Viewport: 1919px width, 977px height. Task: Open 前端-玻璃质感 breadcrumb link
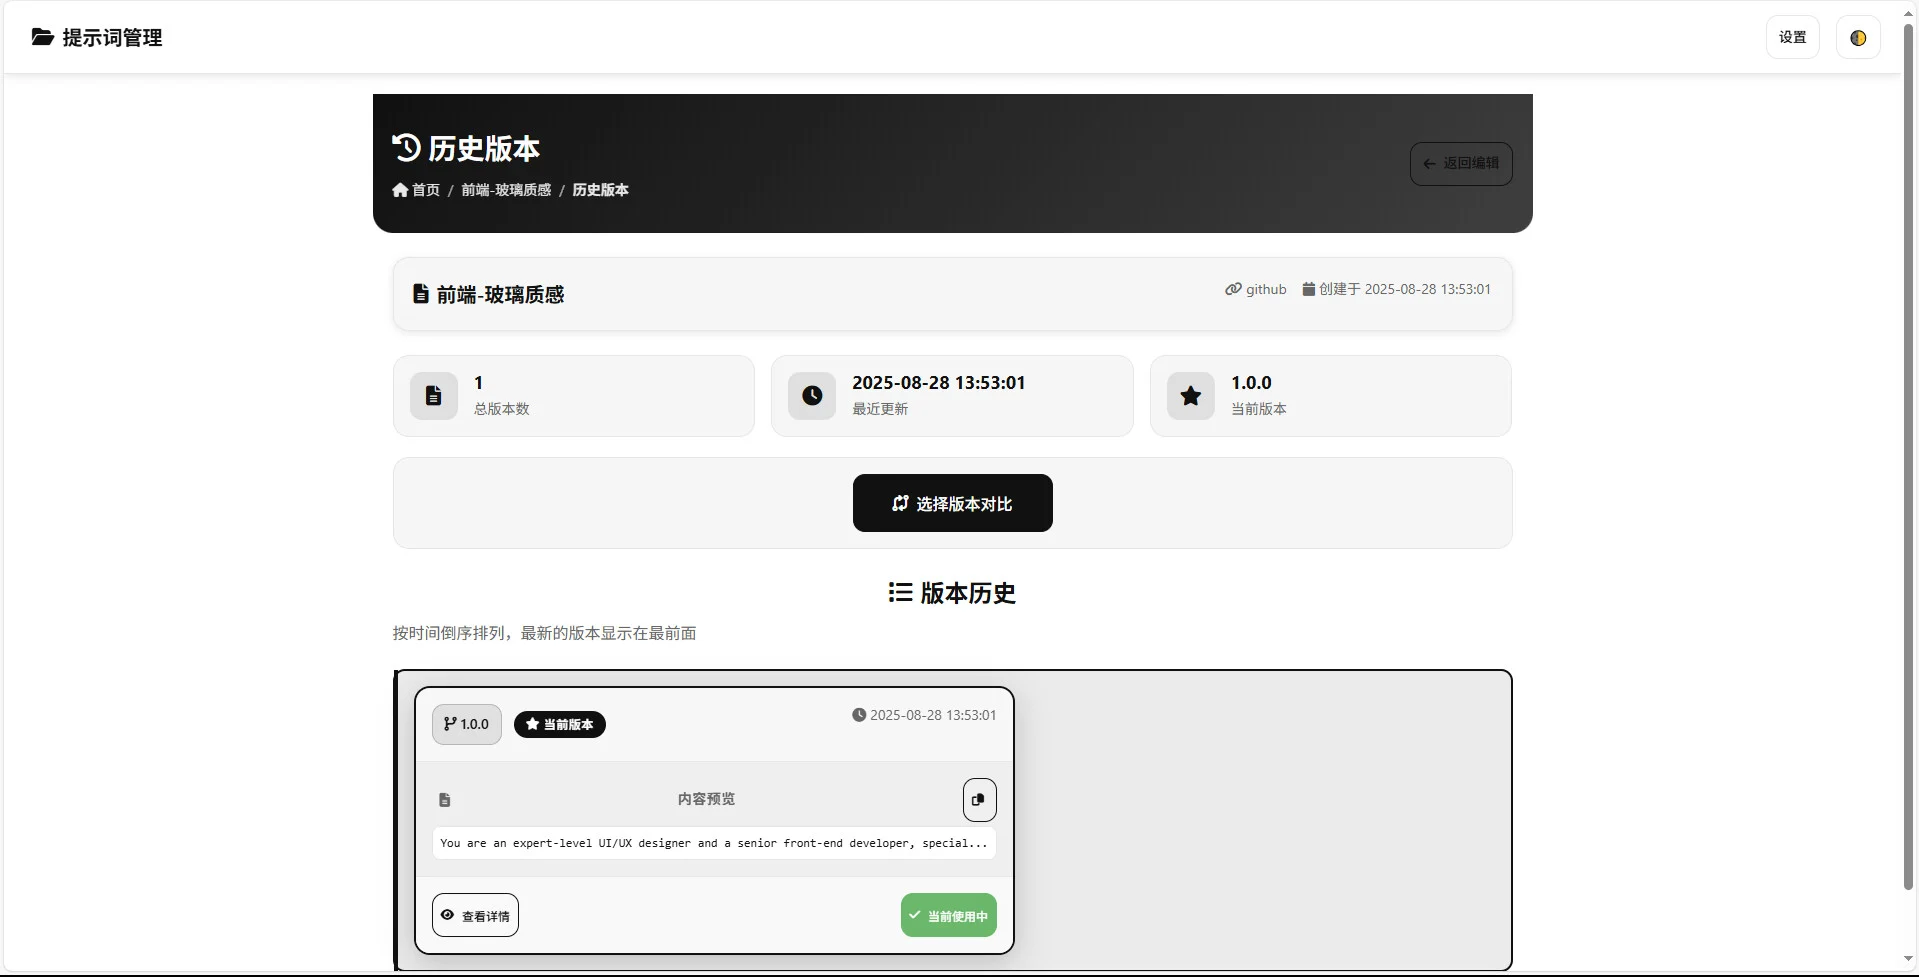tap(506, 189)
